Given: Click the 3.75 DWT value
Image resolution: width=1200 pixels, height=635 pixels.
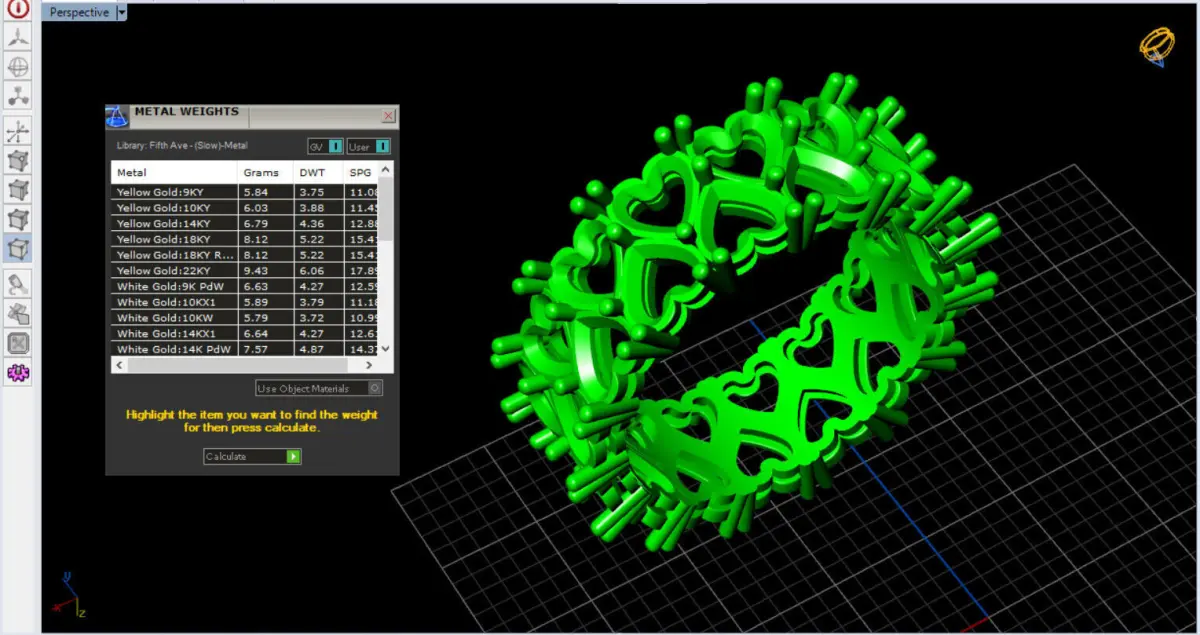Looking at the screenshot, I should tap(311, 192).
